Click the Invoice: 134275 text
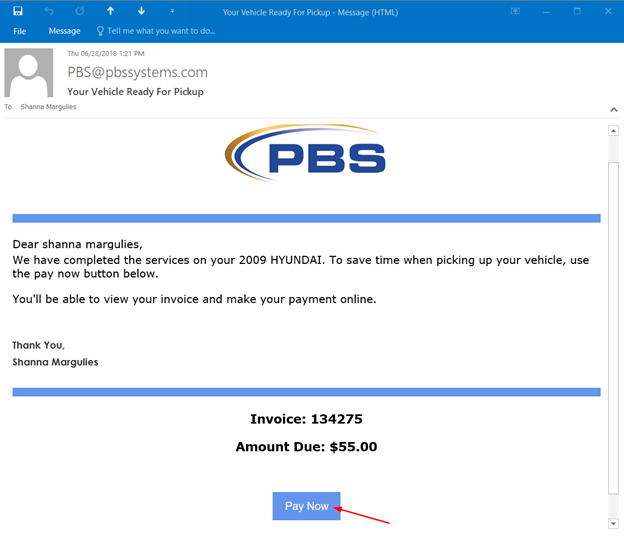 point(306,419)
